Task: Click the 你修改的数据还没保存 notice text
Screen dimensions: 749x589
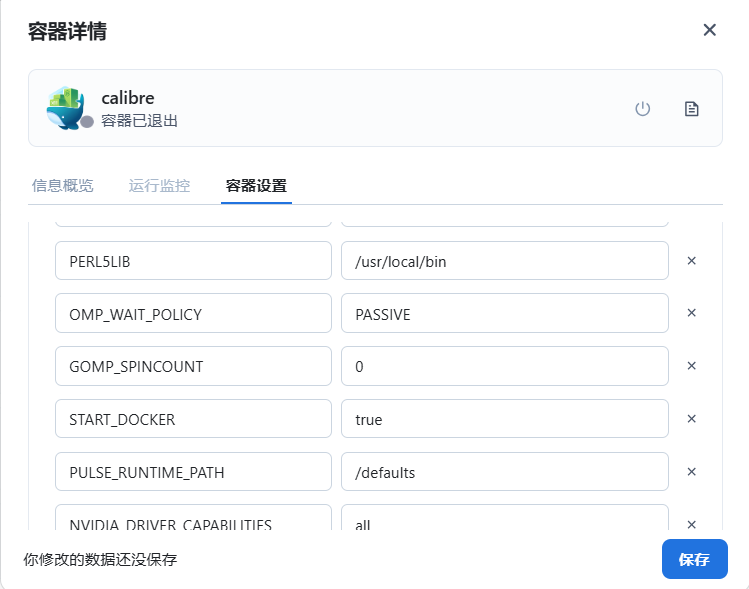Action: 100,559
